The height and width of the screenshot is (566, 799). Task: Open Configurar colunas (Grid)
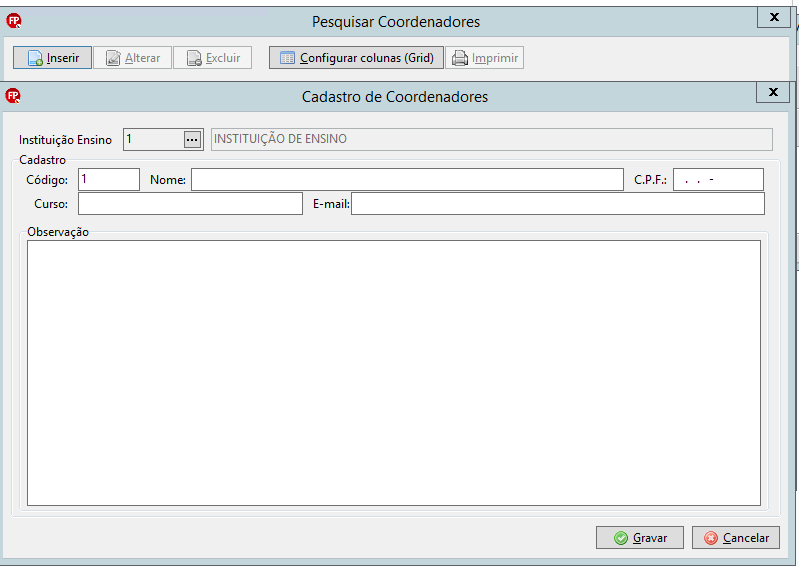(x=356, y=58)
